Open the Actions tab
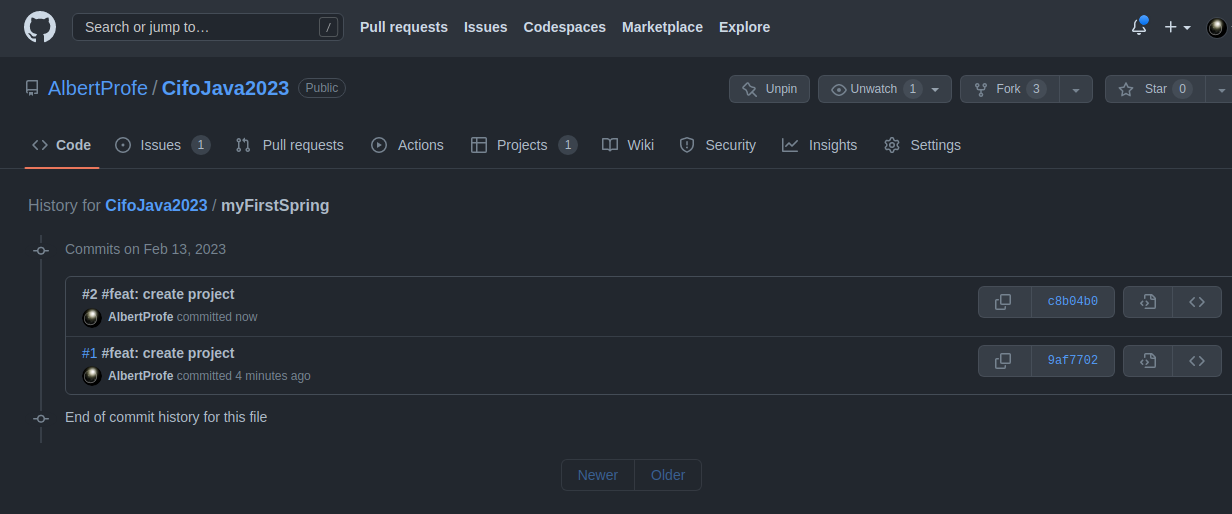 pos(407,145)
